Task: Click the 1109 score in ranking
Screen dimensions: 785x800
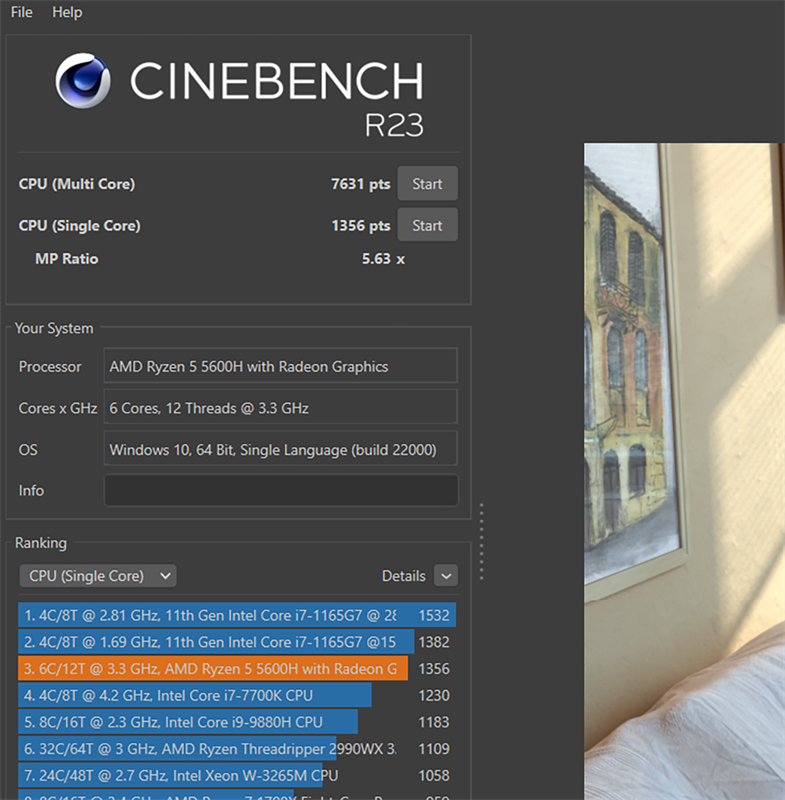Action: point(434,748)
